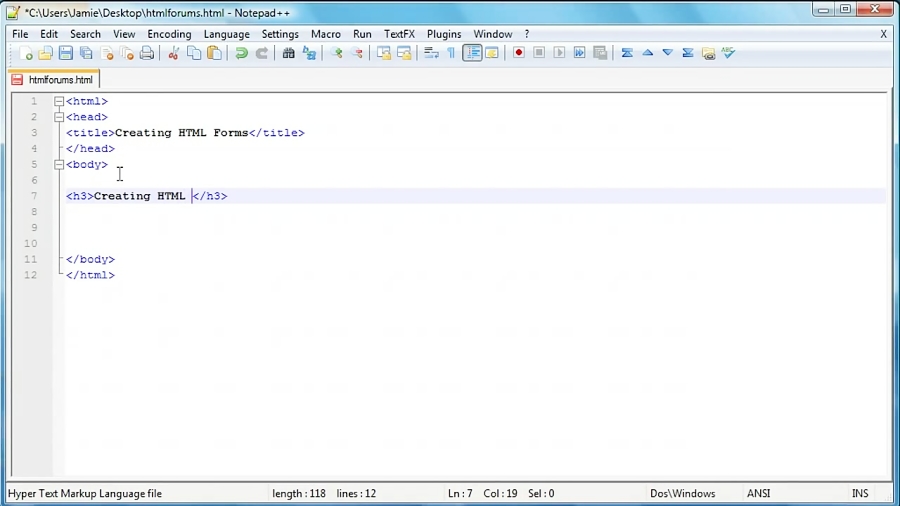Click the <h3> opening tag
Image resolution: width=900 pixels, height=506 pixels.
[79, 196]
